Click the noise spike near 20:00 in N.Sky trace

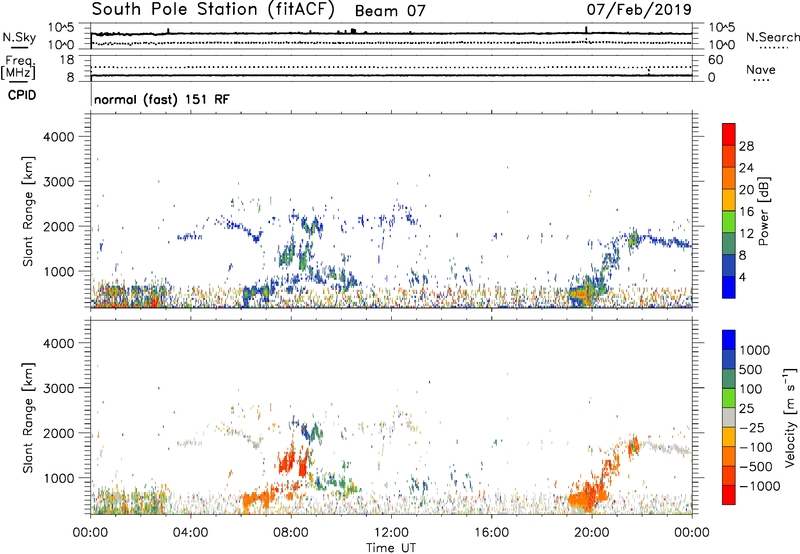(x=586, y=30)
